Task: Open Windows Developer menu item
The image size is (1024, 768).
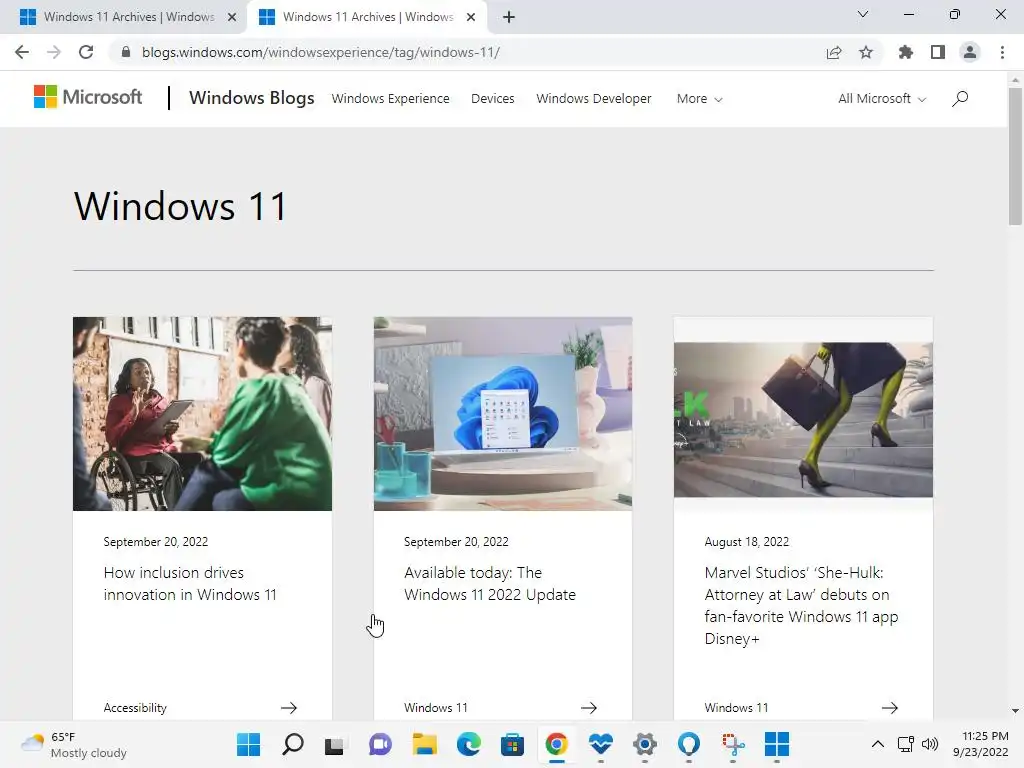Action: (x=594, y=99)
